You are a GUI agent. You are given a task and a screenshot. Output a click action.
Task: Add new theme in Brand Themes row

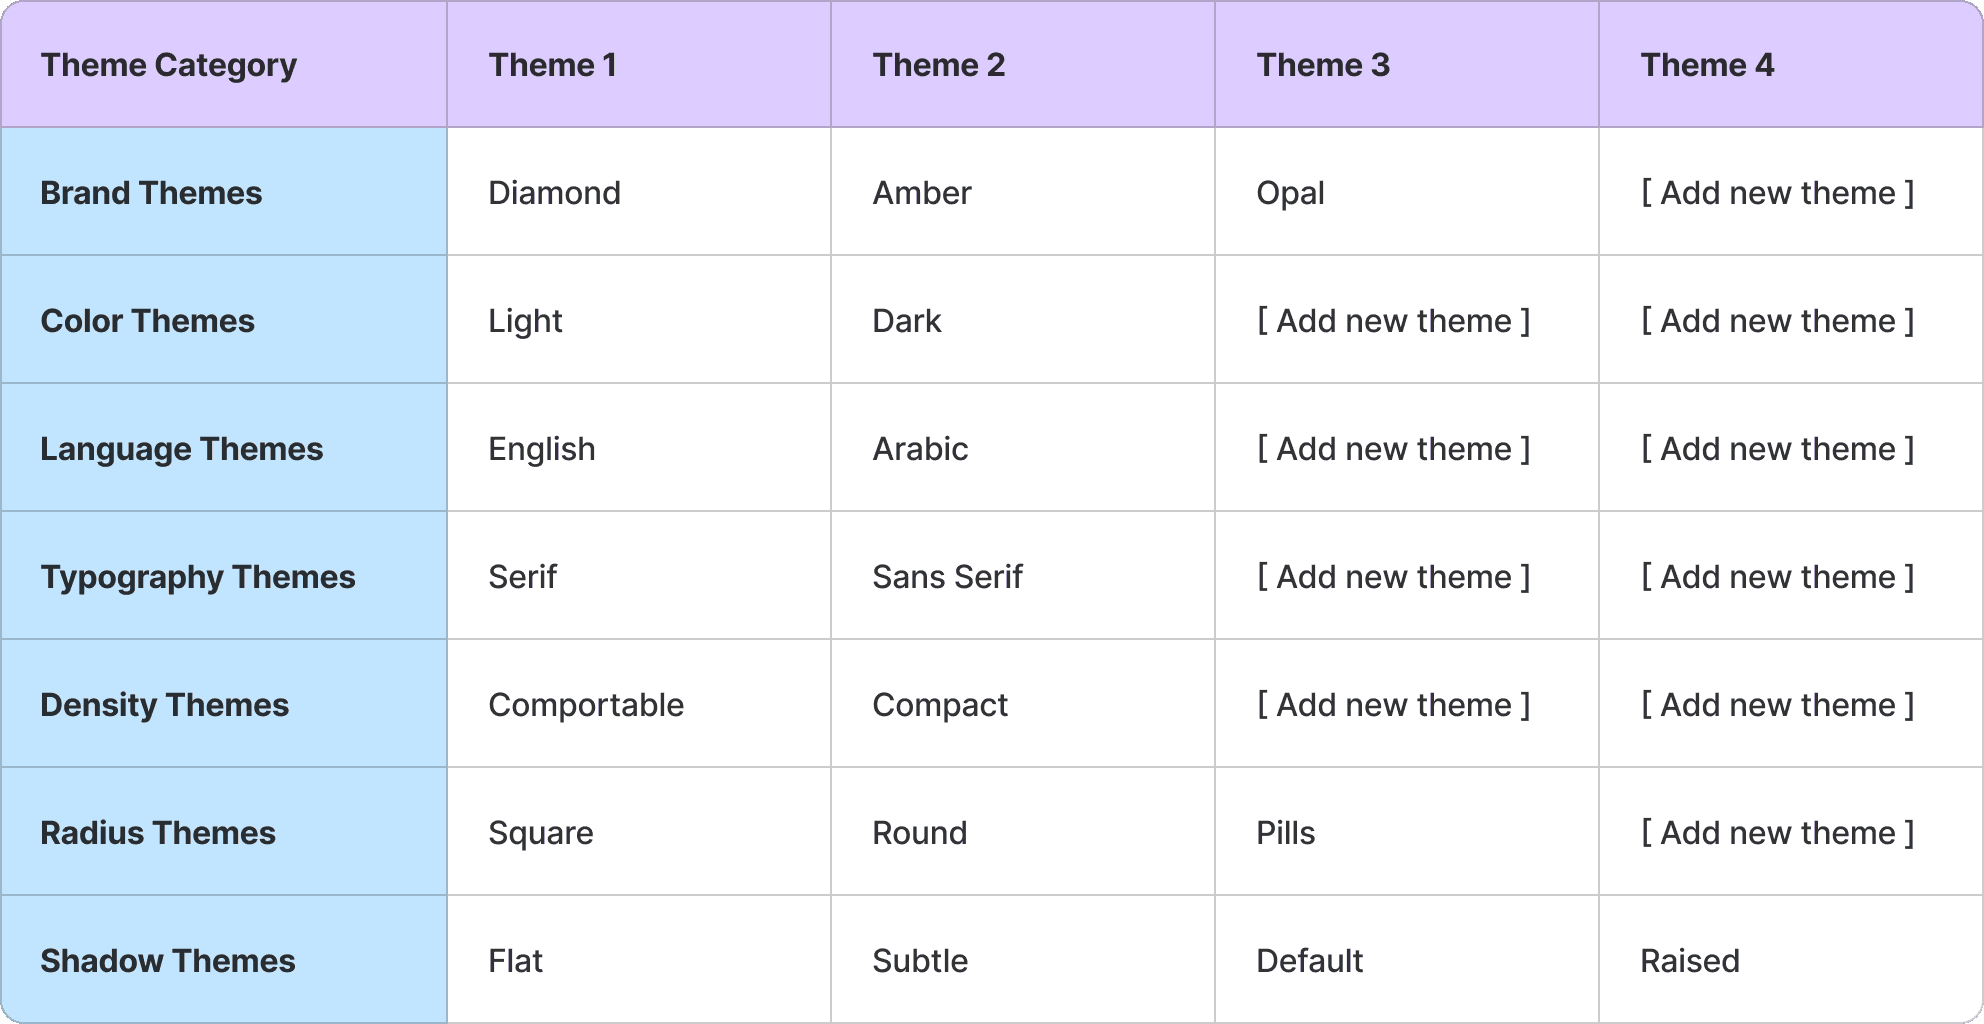1777,193
